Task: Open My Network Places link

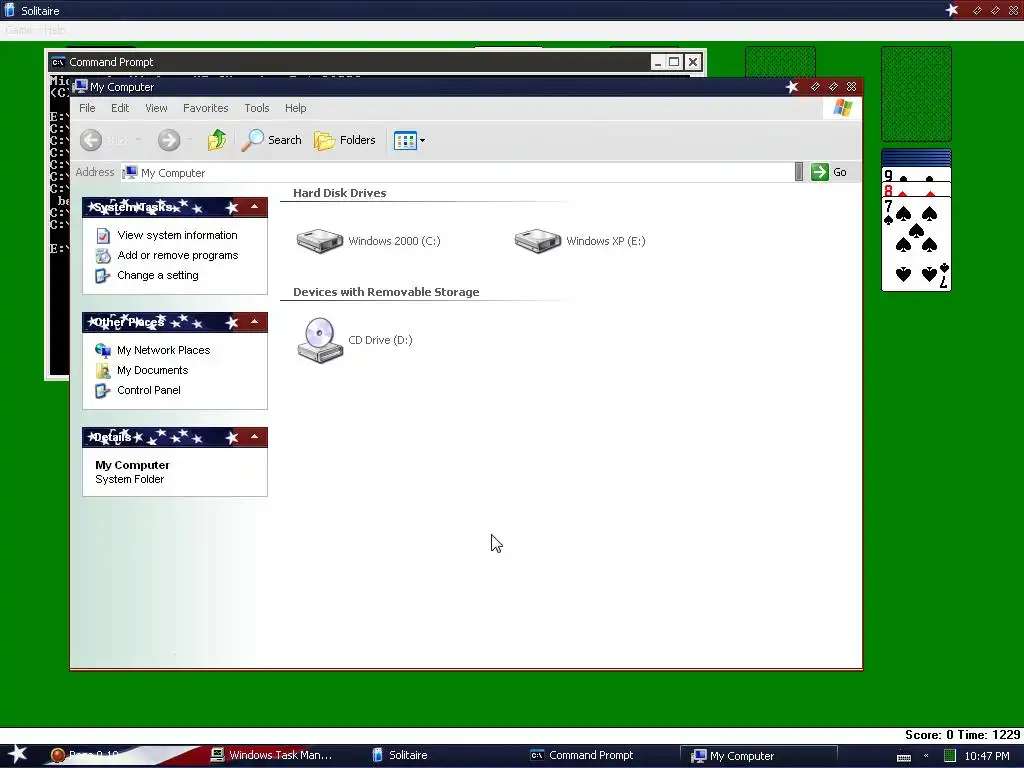Action: click(163, 350)
